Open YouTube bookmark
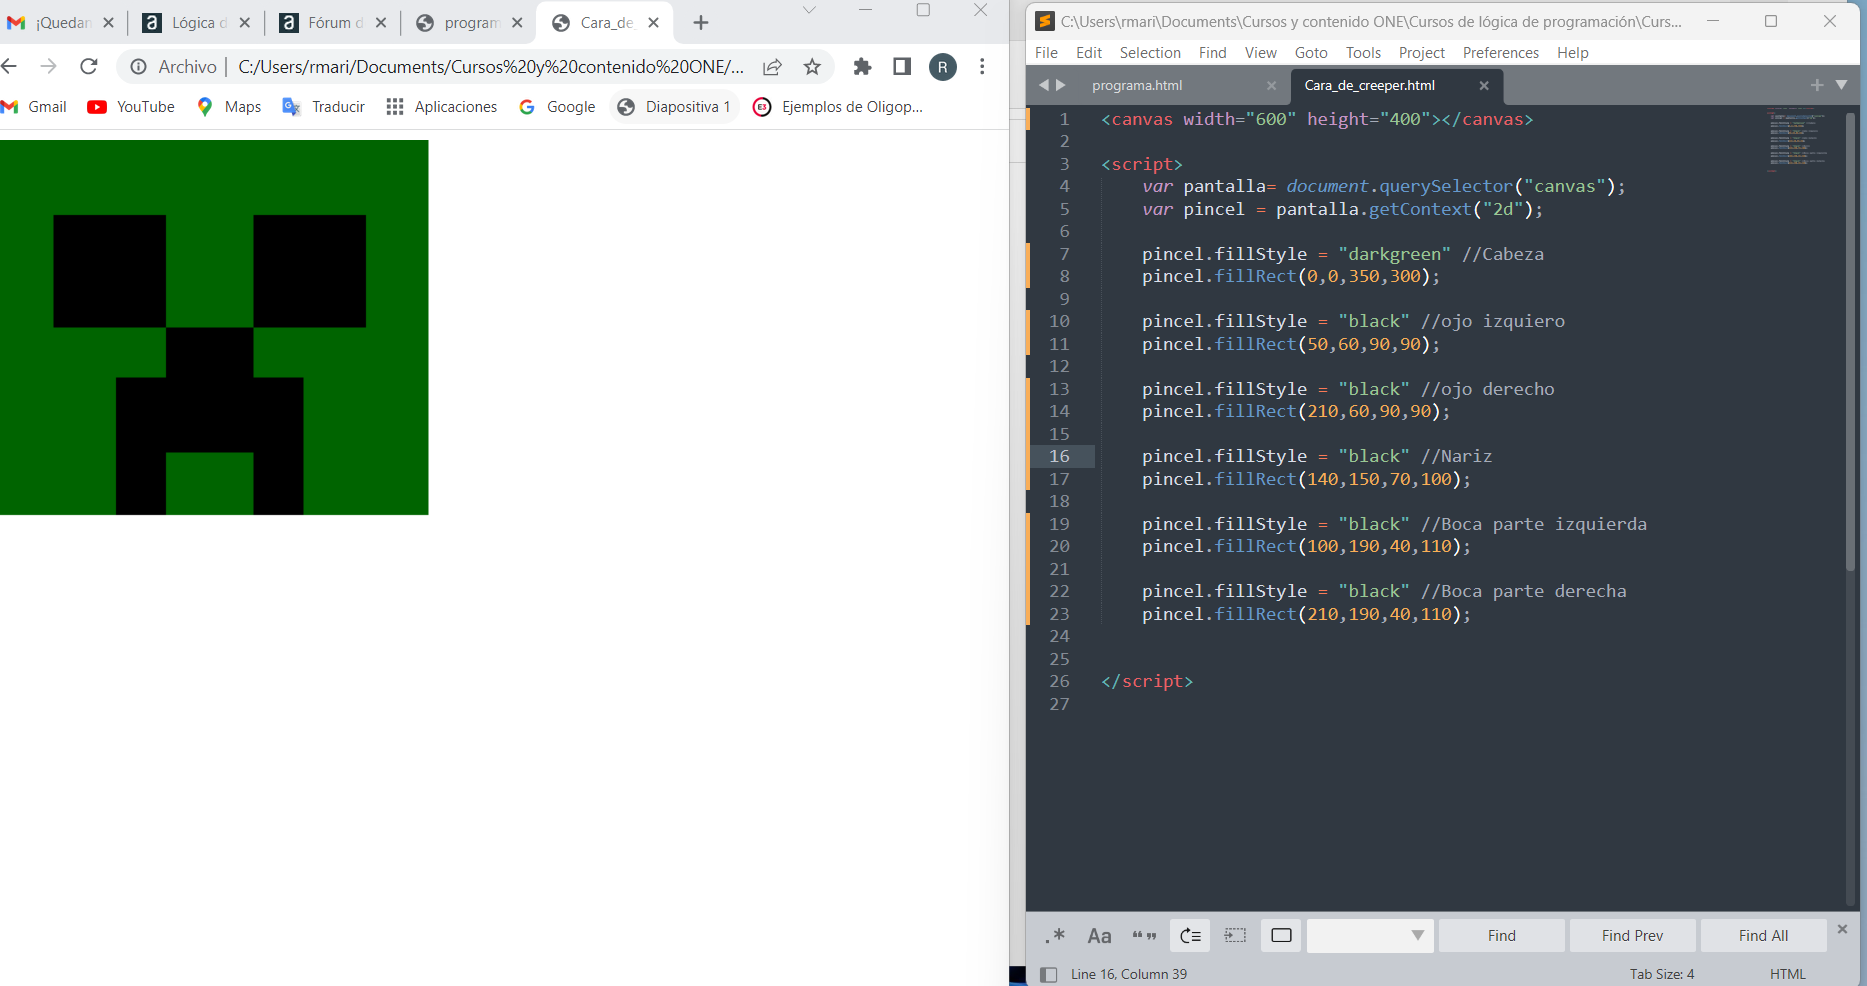Viewport: 1867px width, 986px height. [x=131, y=107]
